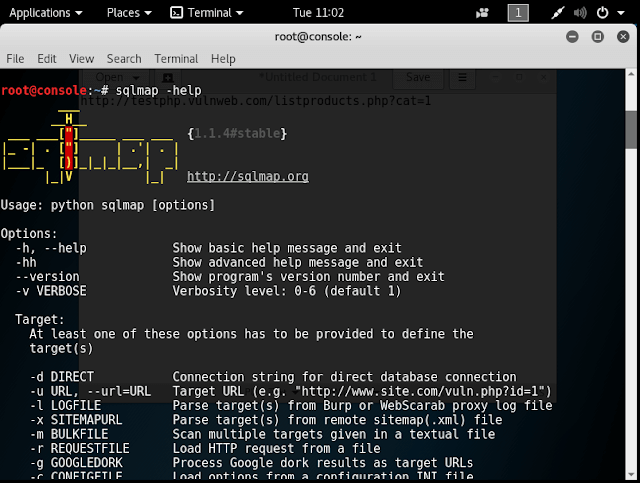Image resolution: width=640 pixels, height=483 pixels.
Task: Click the pen-shaped tray icon
Action: pos(557,13)
